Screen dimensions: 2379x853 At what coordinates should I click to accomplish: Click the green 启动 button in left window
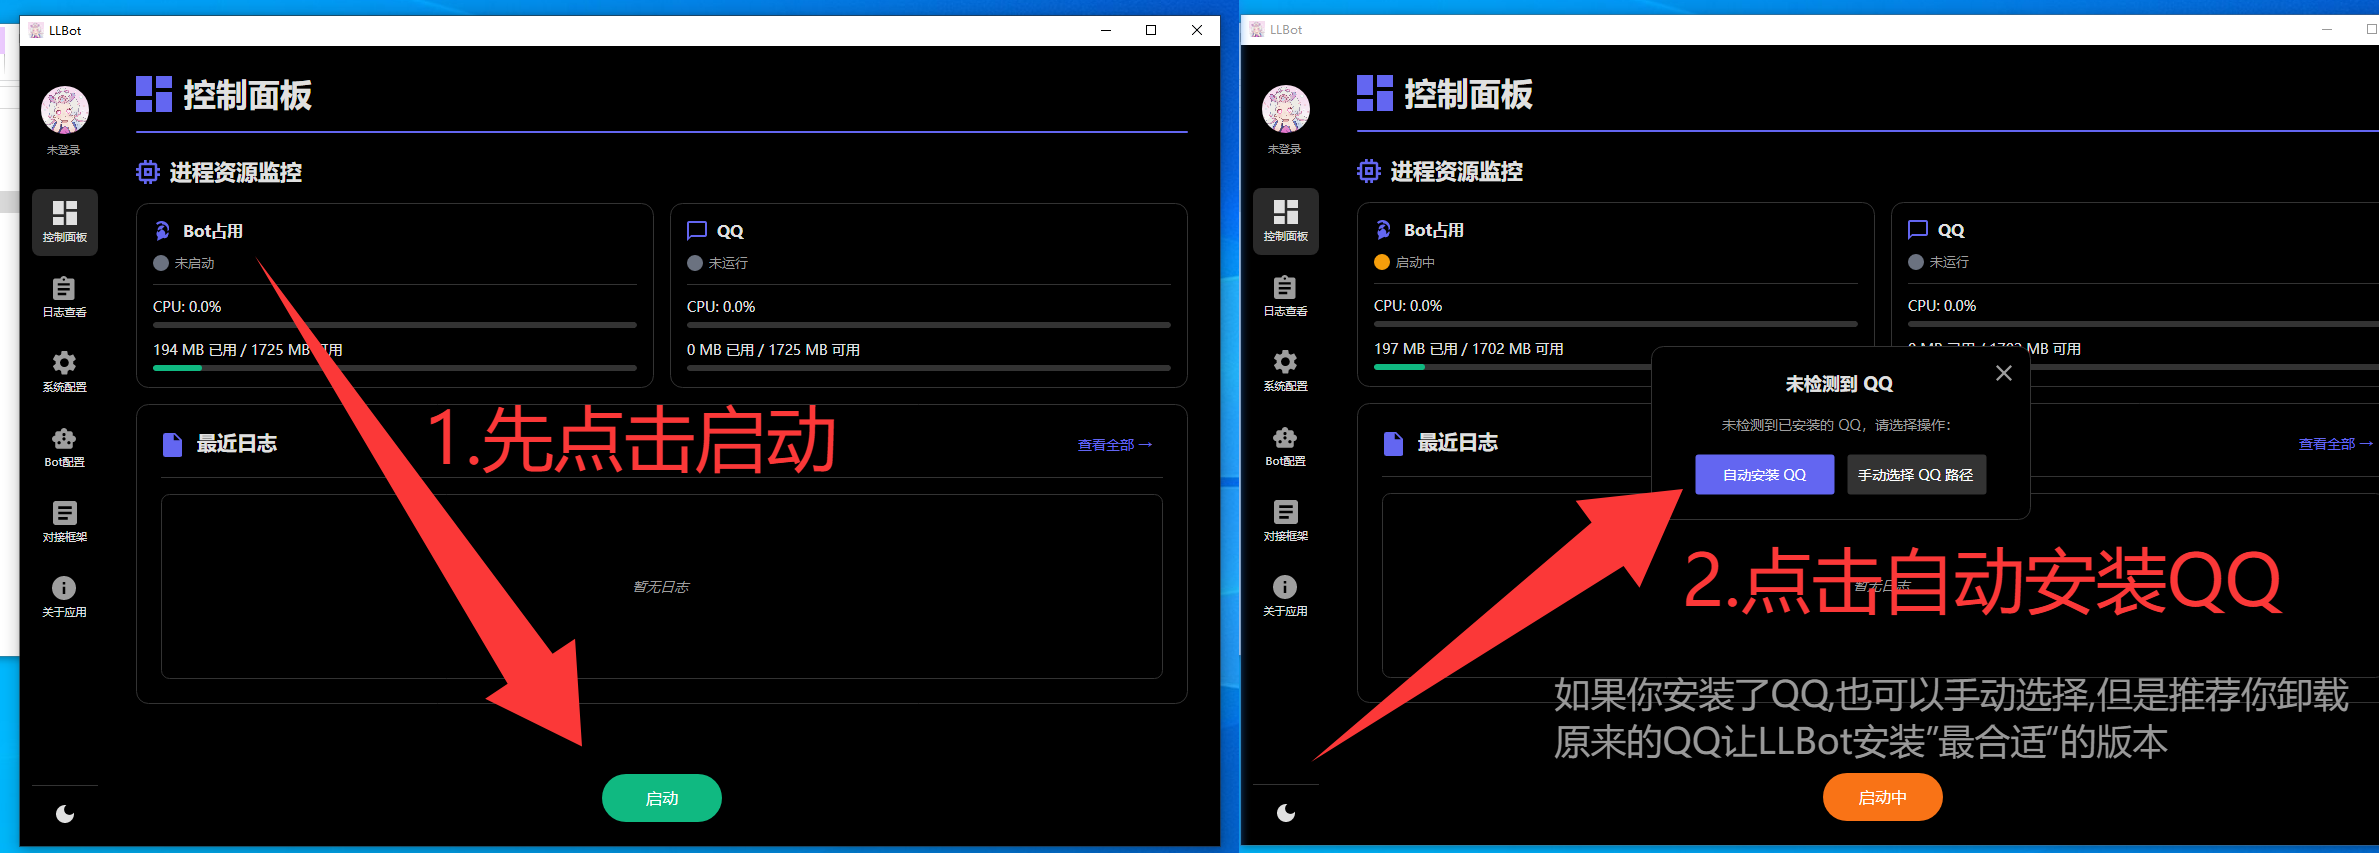click(x=661, y=798)
